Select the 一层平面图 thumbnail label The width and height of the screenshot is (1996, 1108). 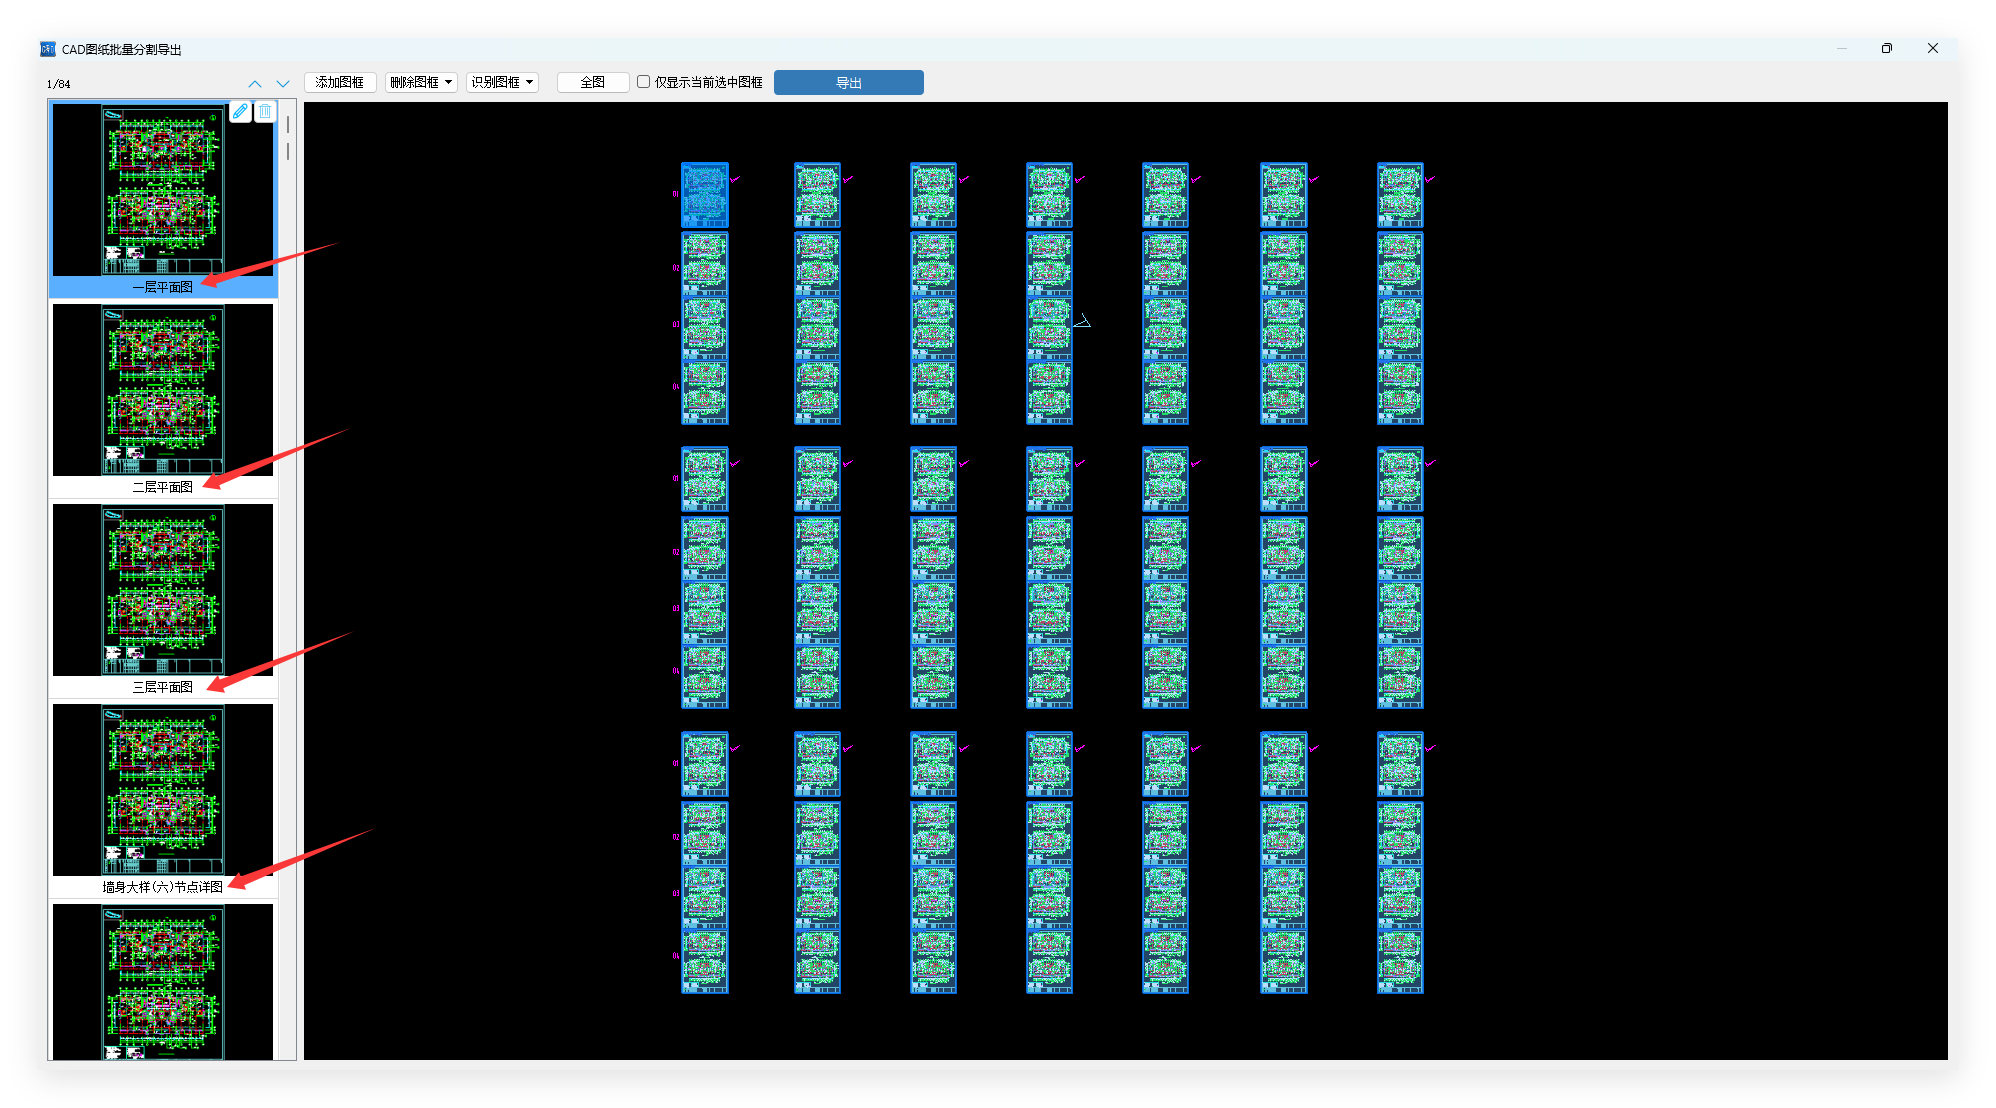tap(163, 287)
